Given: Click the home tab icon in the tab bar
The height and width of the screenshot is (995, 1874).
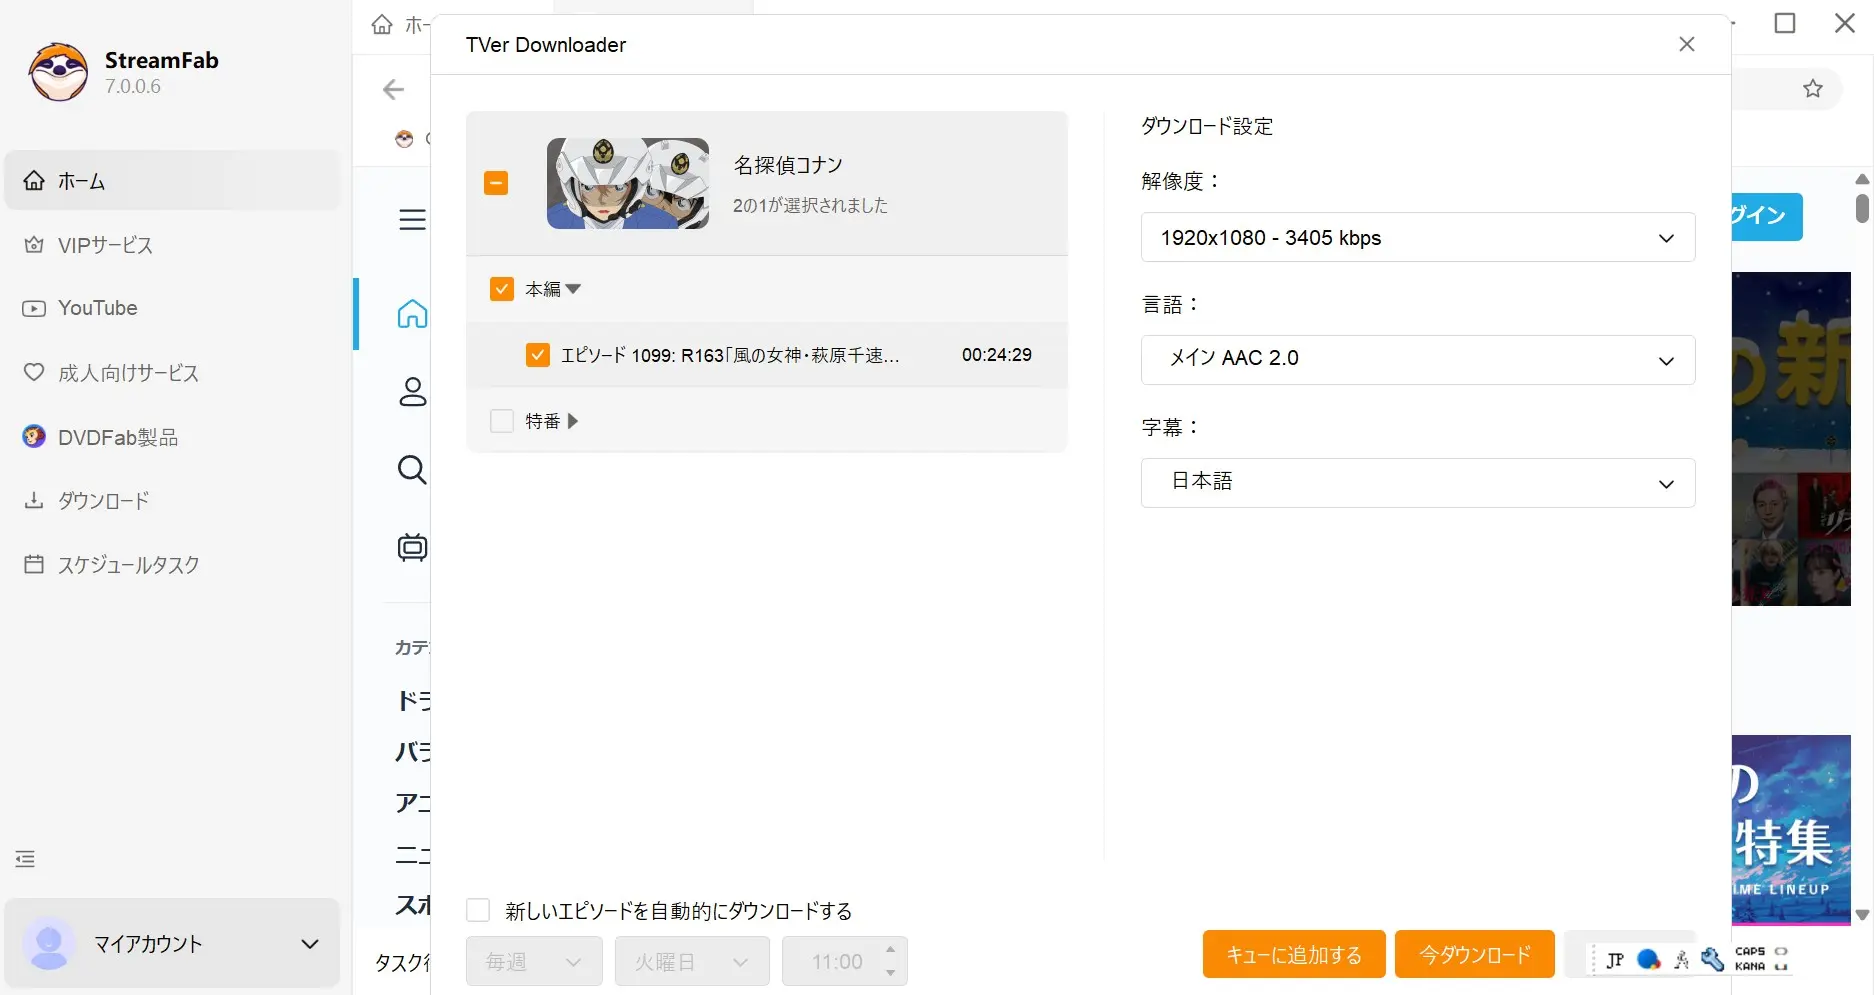Looking at the screenshot, I should 382,24.
